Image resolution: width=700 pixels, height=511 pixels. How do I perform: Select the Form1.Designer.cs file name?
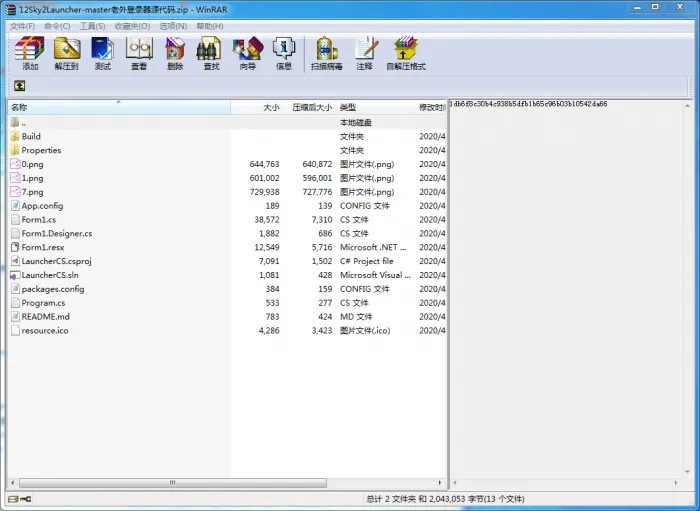pos(57,233)
